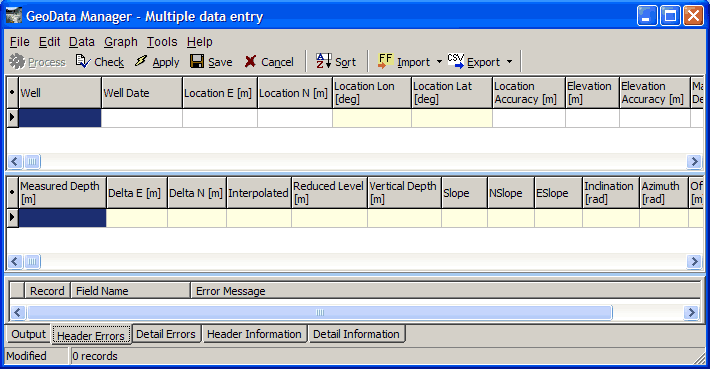
Task: Click the Sort A-Z icon
Action: (324, 61)
